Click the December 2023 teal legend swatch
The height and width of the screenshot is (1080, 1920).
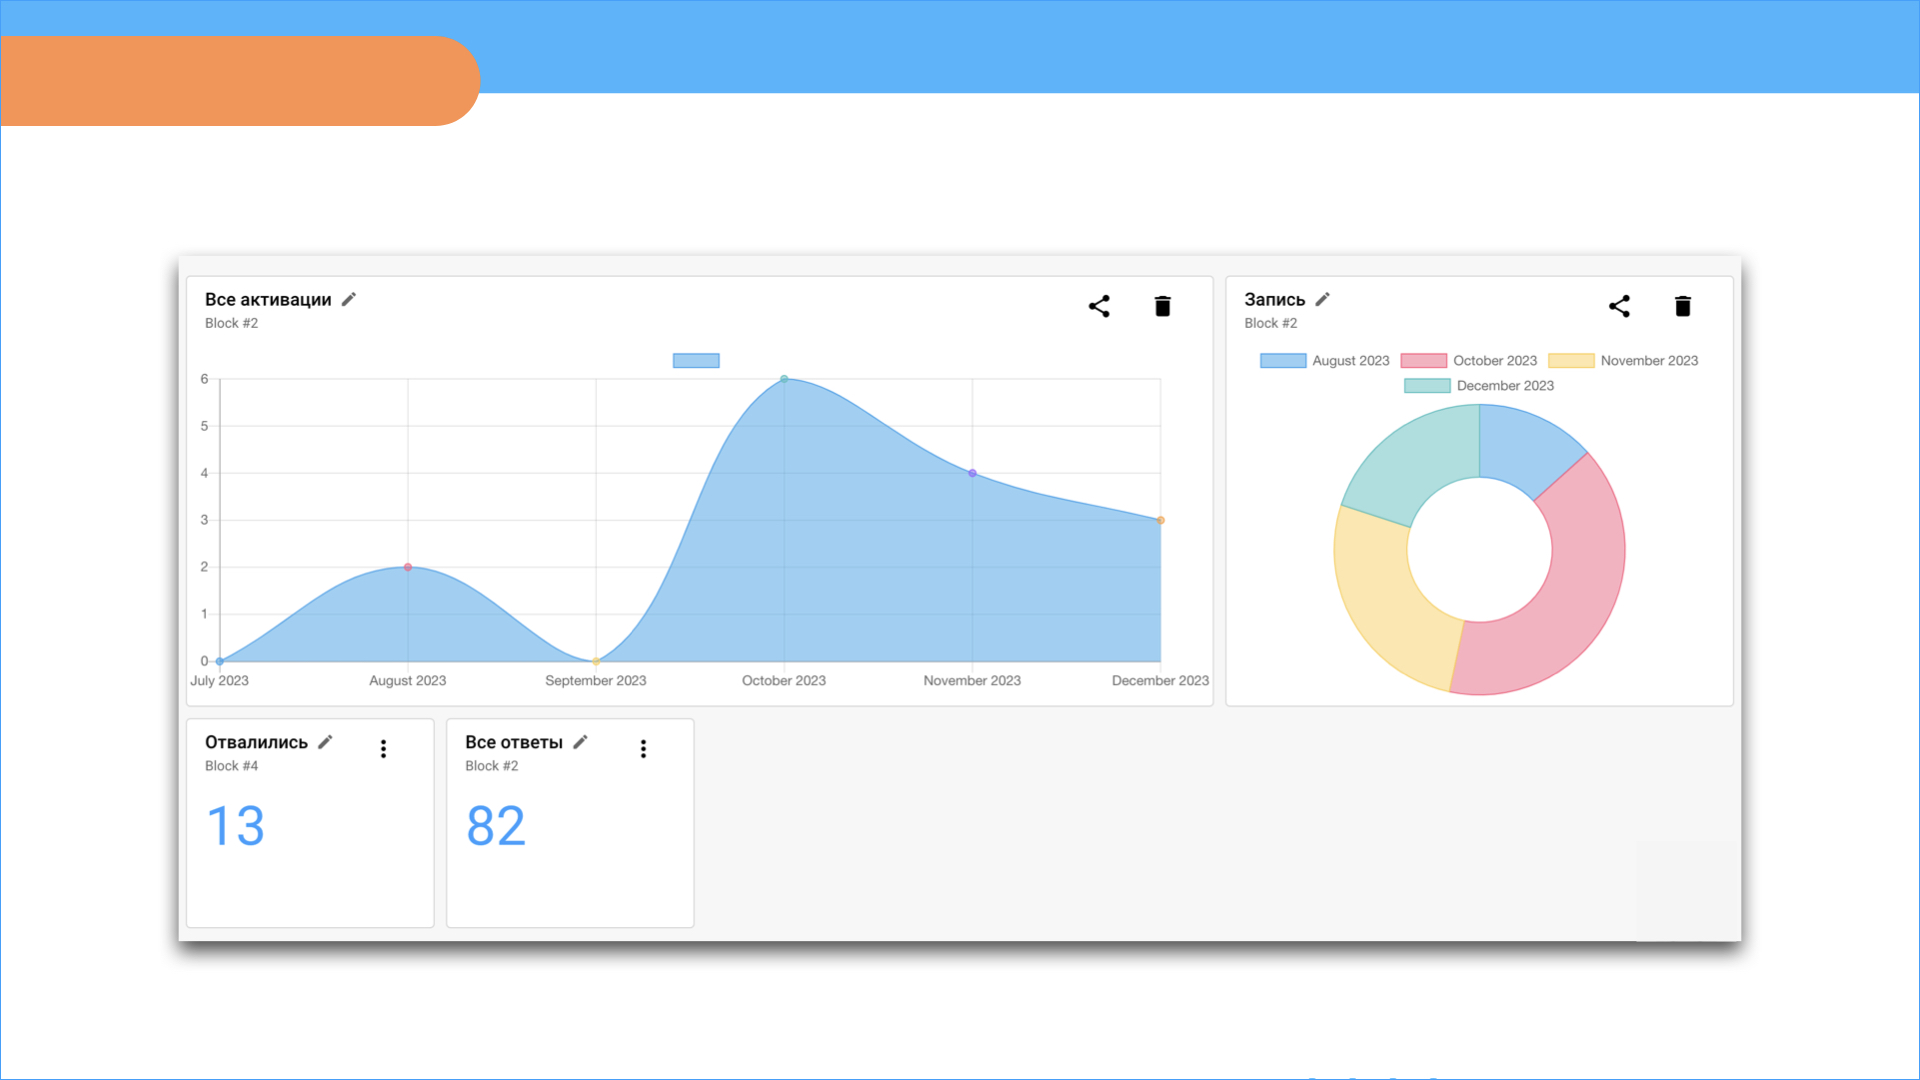tap(1427, 385)
